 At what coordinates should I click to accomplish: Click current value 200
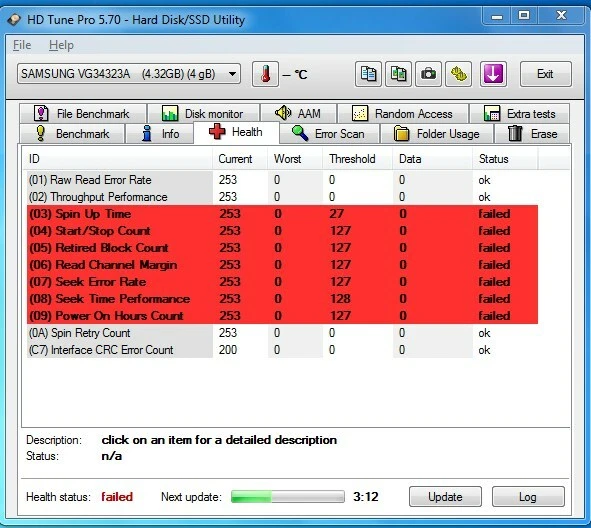pyautogui.click(x=228, y=350)
